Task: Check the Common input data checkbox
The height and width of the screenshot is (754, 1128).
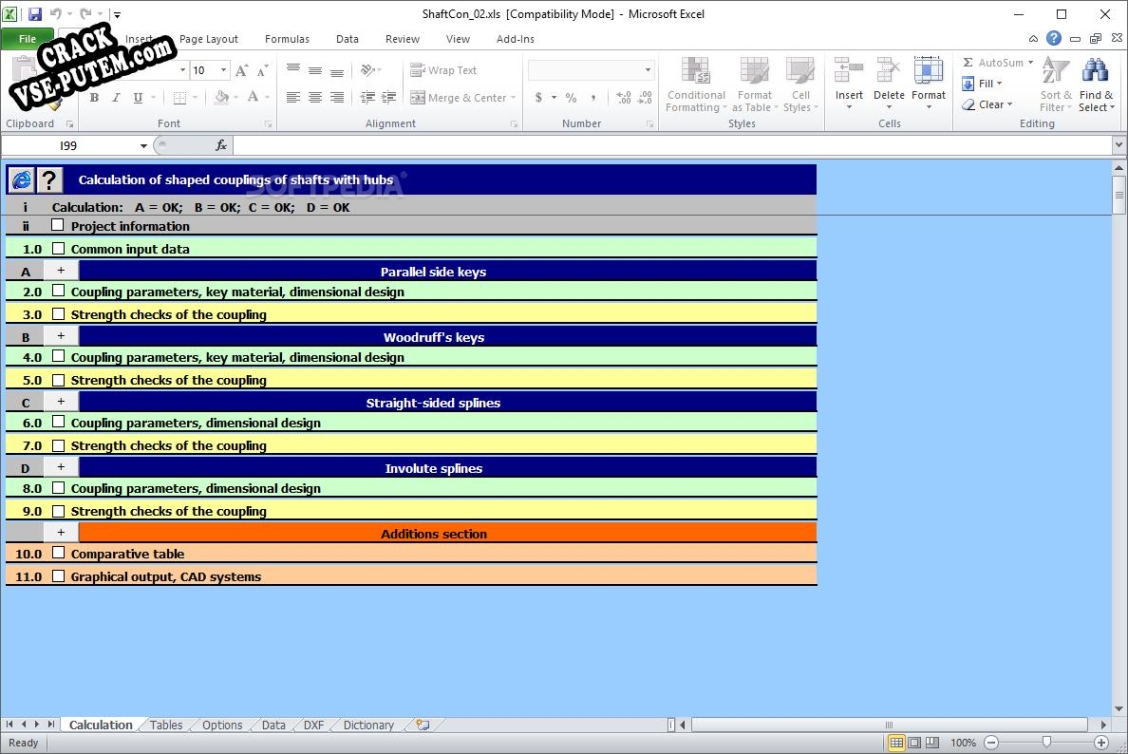Action: 58,249
